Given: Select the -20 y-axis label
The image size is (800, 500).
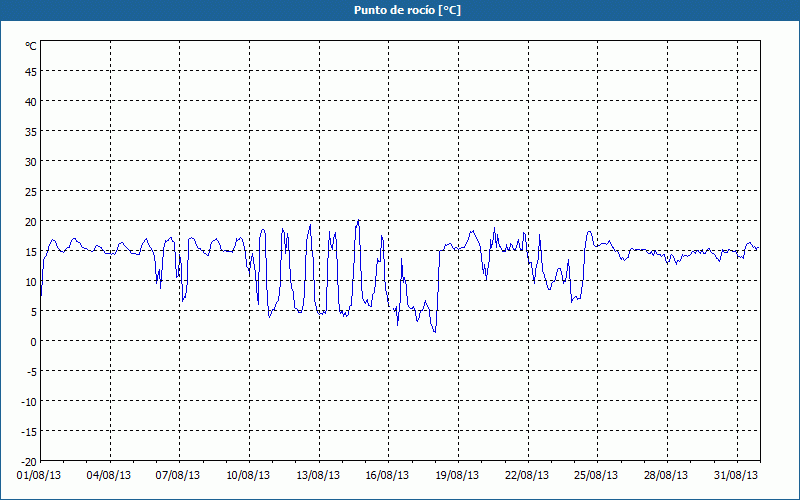Looking at the screenshot, I should click(29, 462).
